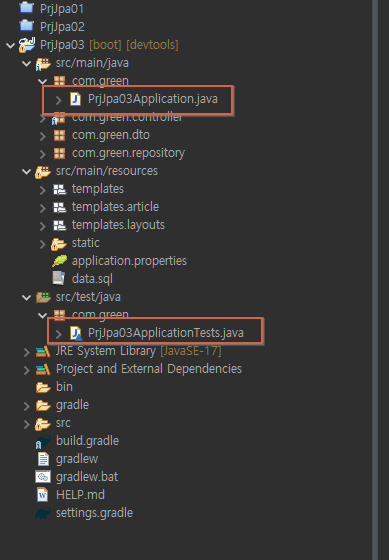Expand the templates.article folder
Screen dimensions: 389x560
(43, 208)
